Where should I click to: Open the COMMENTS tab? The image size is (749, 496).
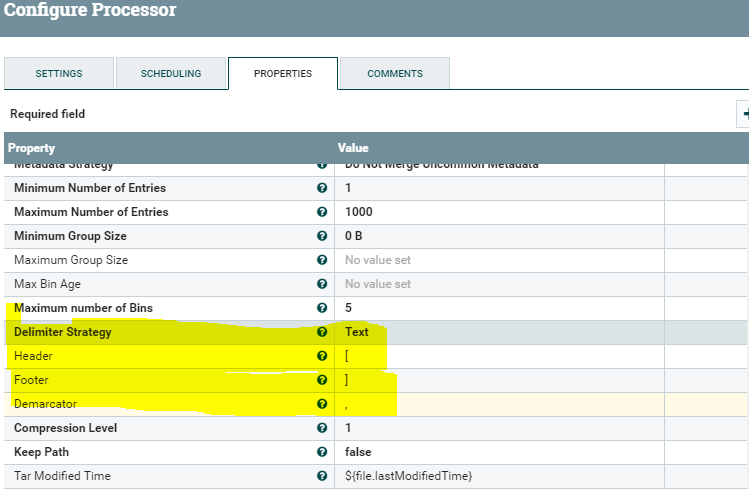click(x=395, y=74)
